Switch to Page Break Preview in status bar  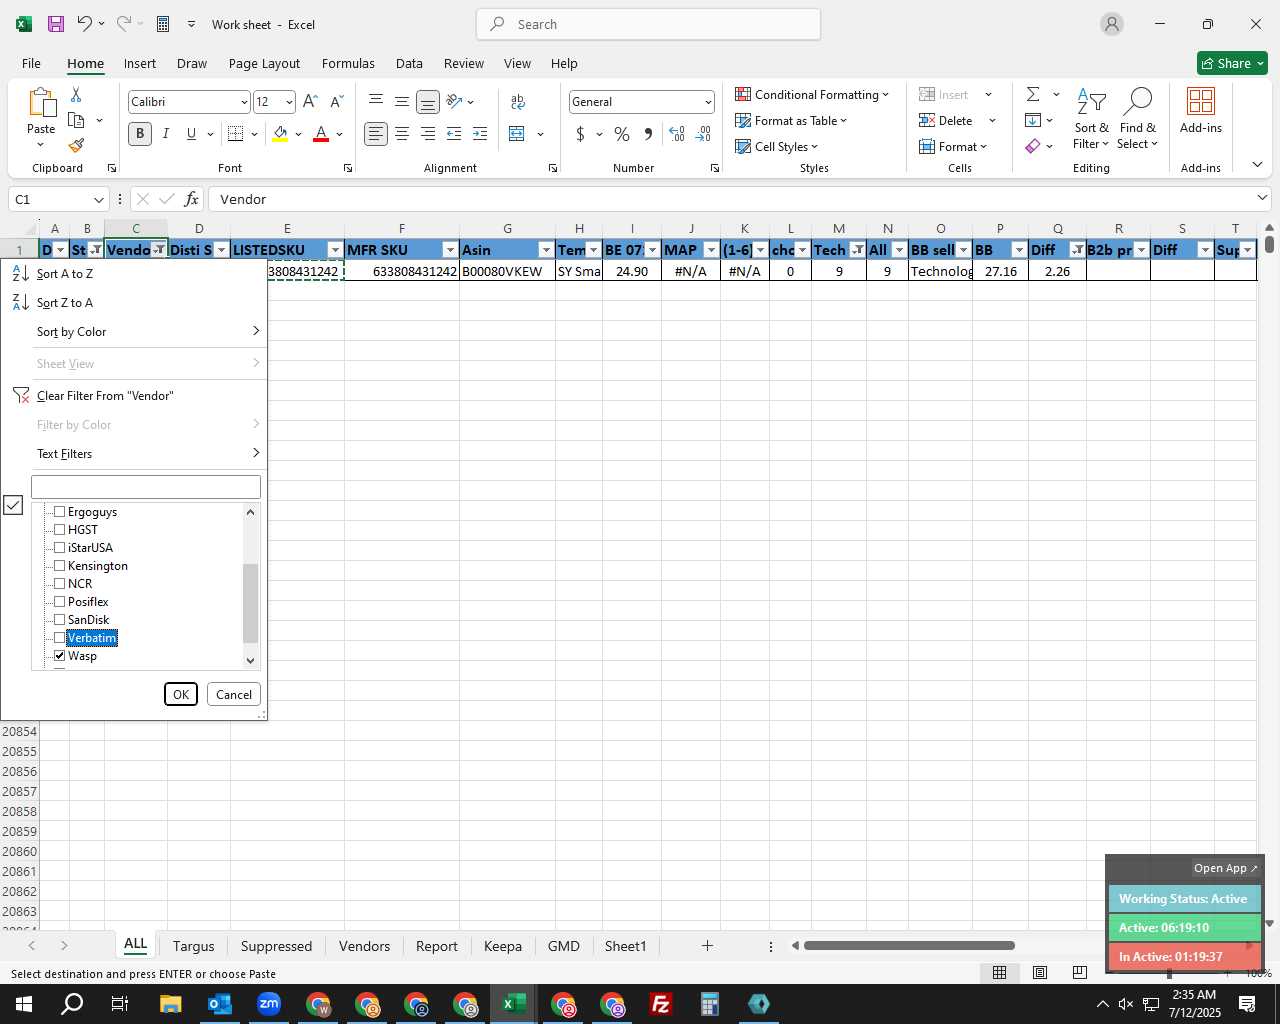1079,973
